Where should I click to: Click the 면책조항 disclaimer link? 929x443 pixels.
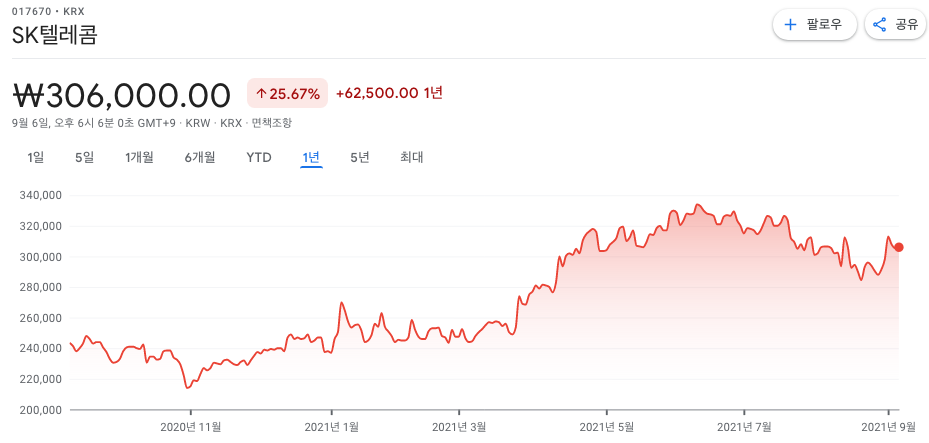click(x=271, y=123)
